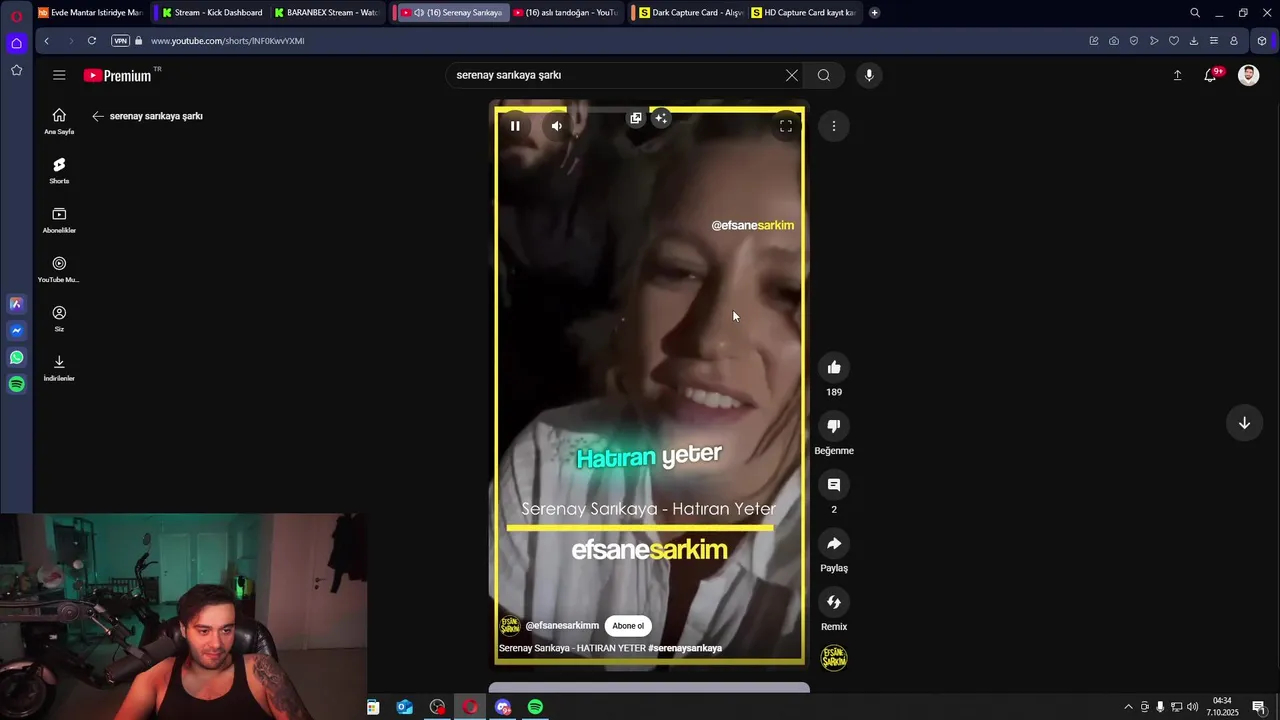Open İndirilenler downloads in sidebar
The width and height of the screenshot is (1280, 720).
tap(59, 368)
